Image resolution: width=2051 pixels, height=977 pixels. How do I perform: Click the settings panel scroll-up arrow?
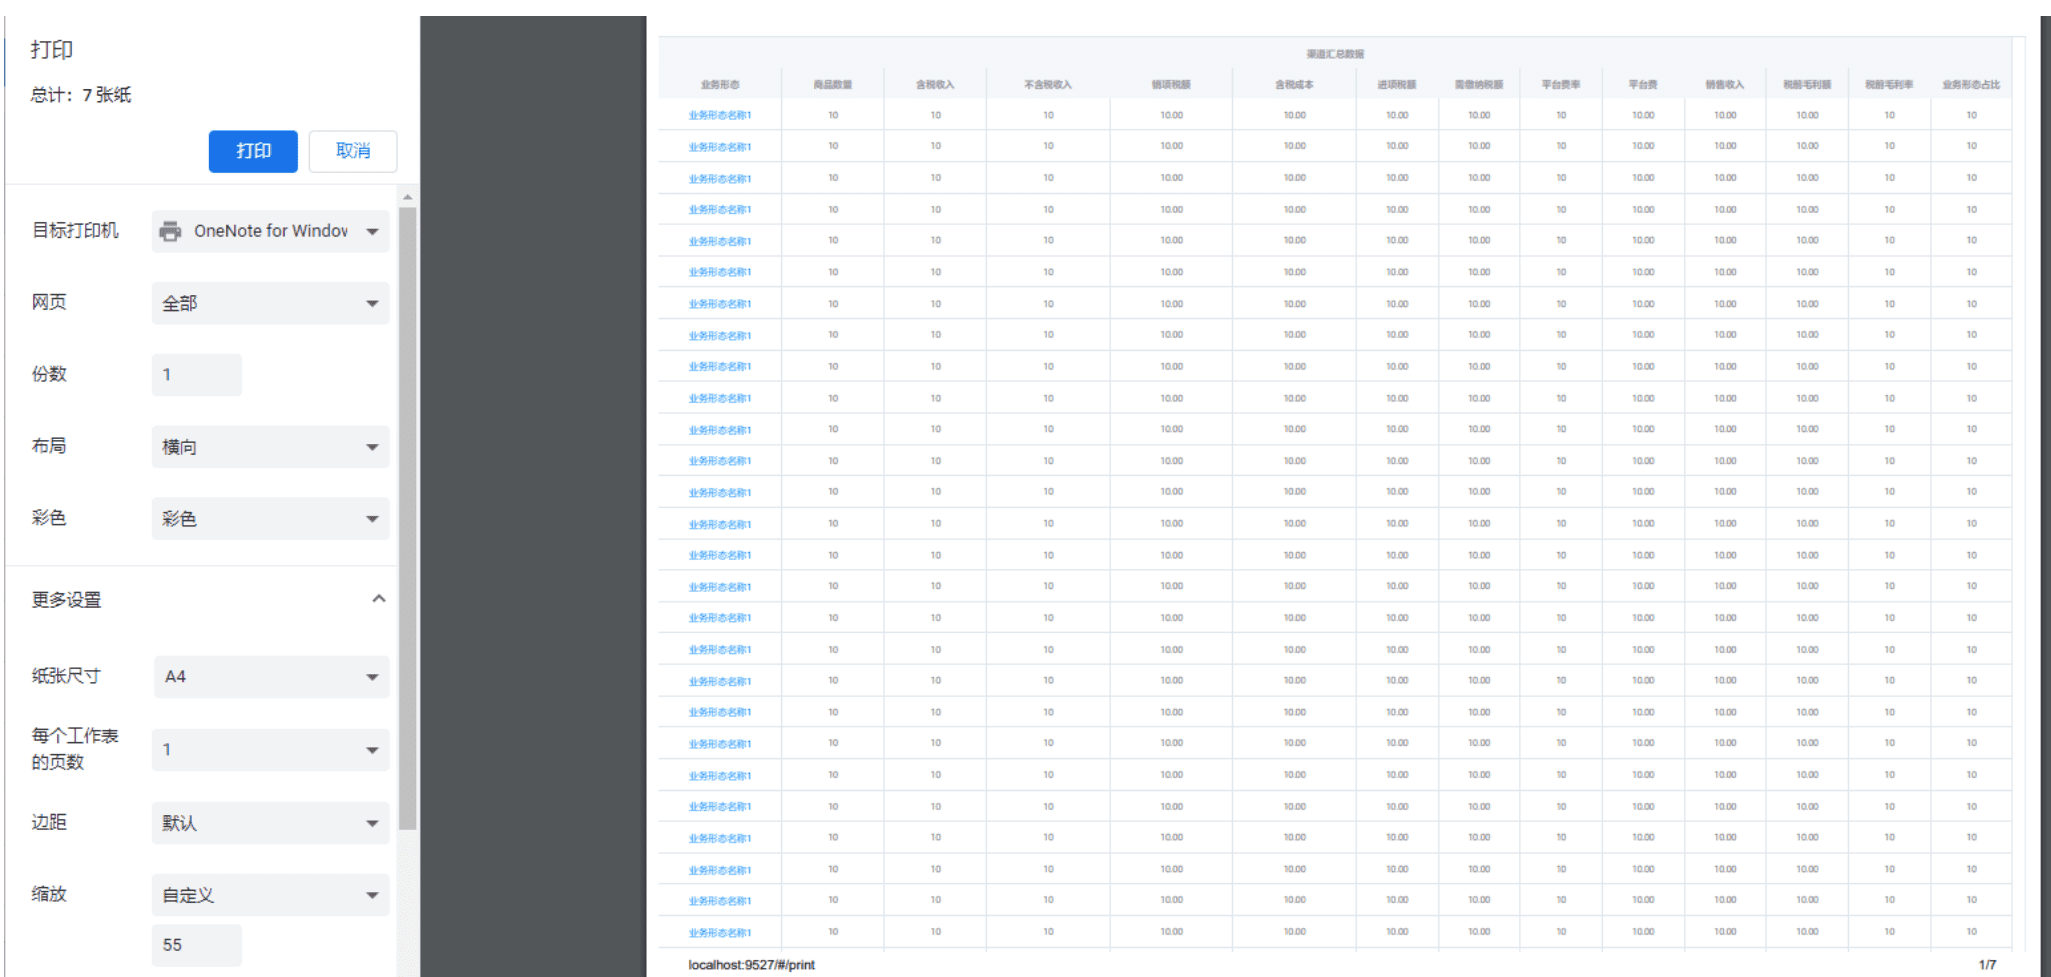pyautogui.click(x=407, y=197)
